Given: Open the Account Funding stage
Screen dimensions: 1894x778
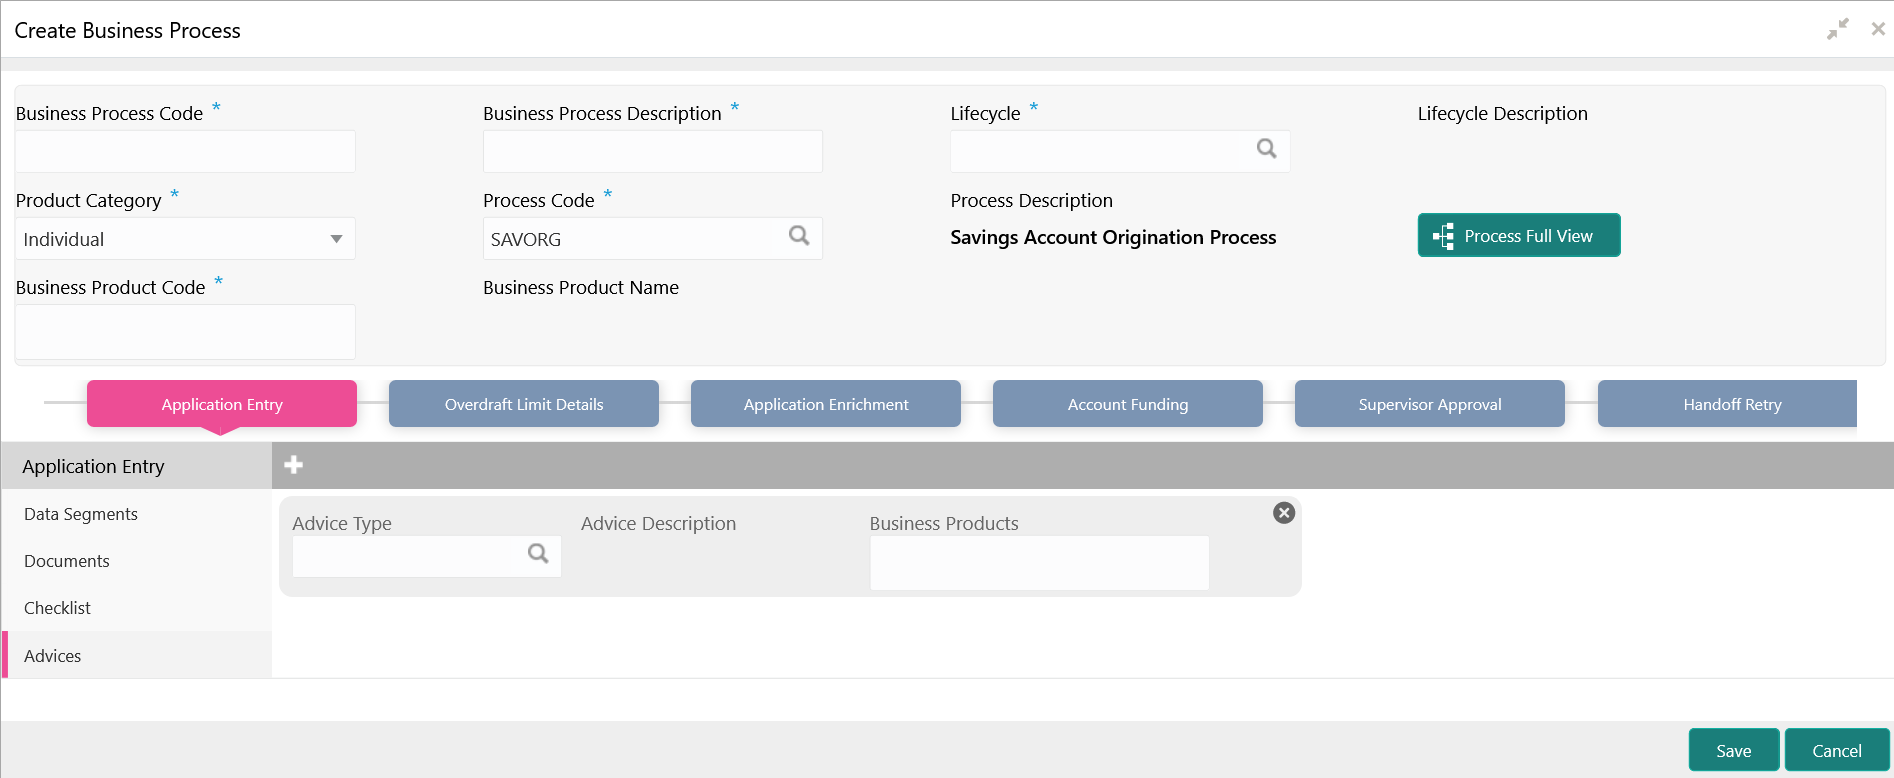Looking at the screenshot, I should (1128, 404).
